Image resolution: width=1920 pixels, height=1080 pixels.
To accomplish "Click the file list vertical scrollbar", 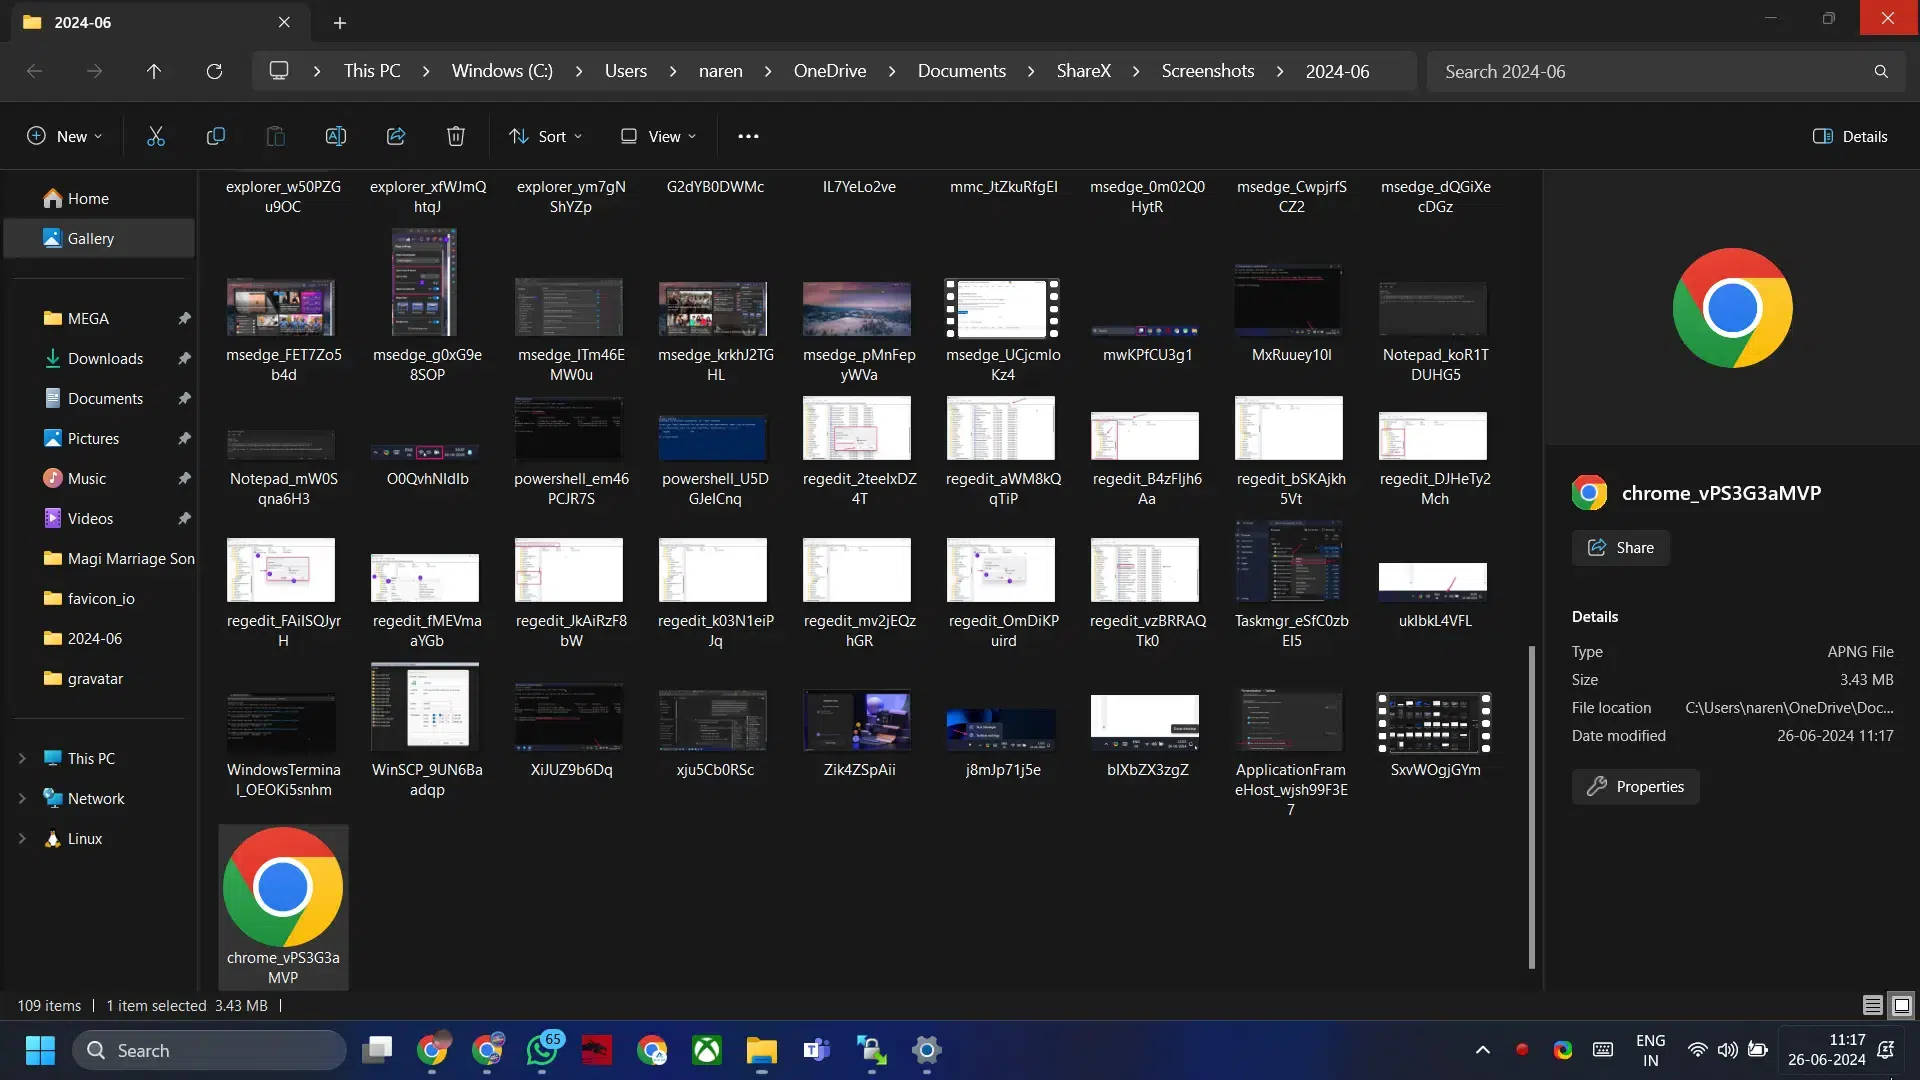I will pyautogui.click(x=1531, y=806).
